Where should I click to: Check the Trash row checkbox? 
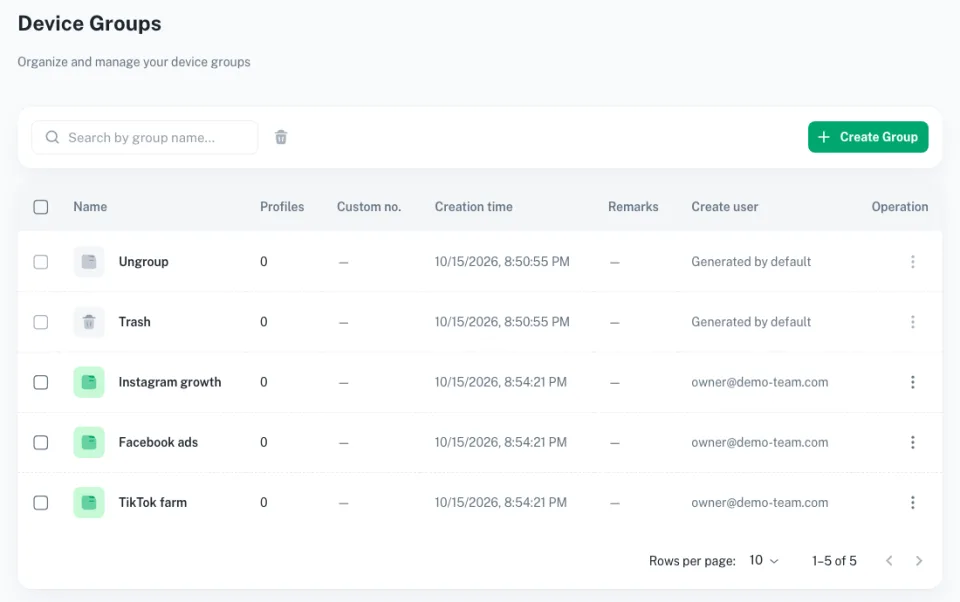[40, 322]
